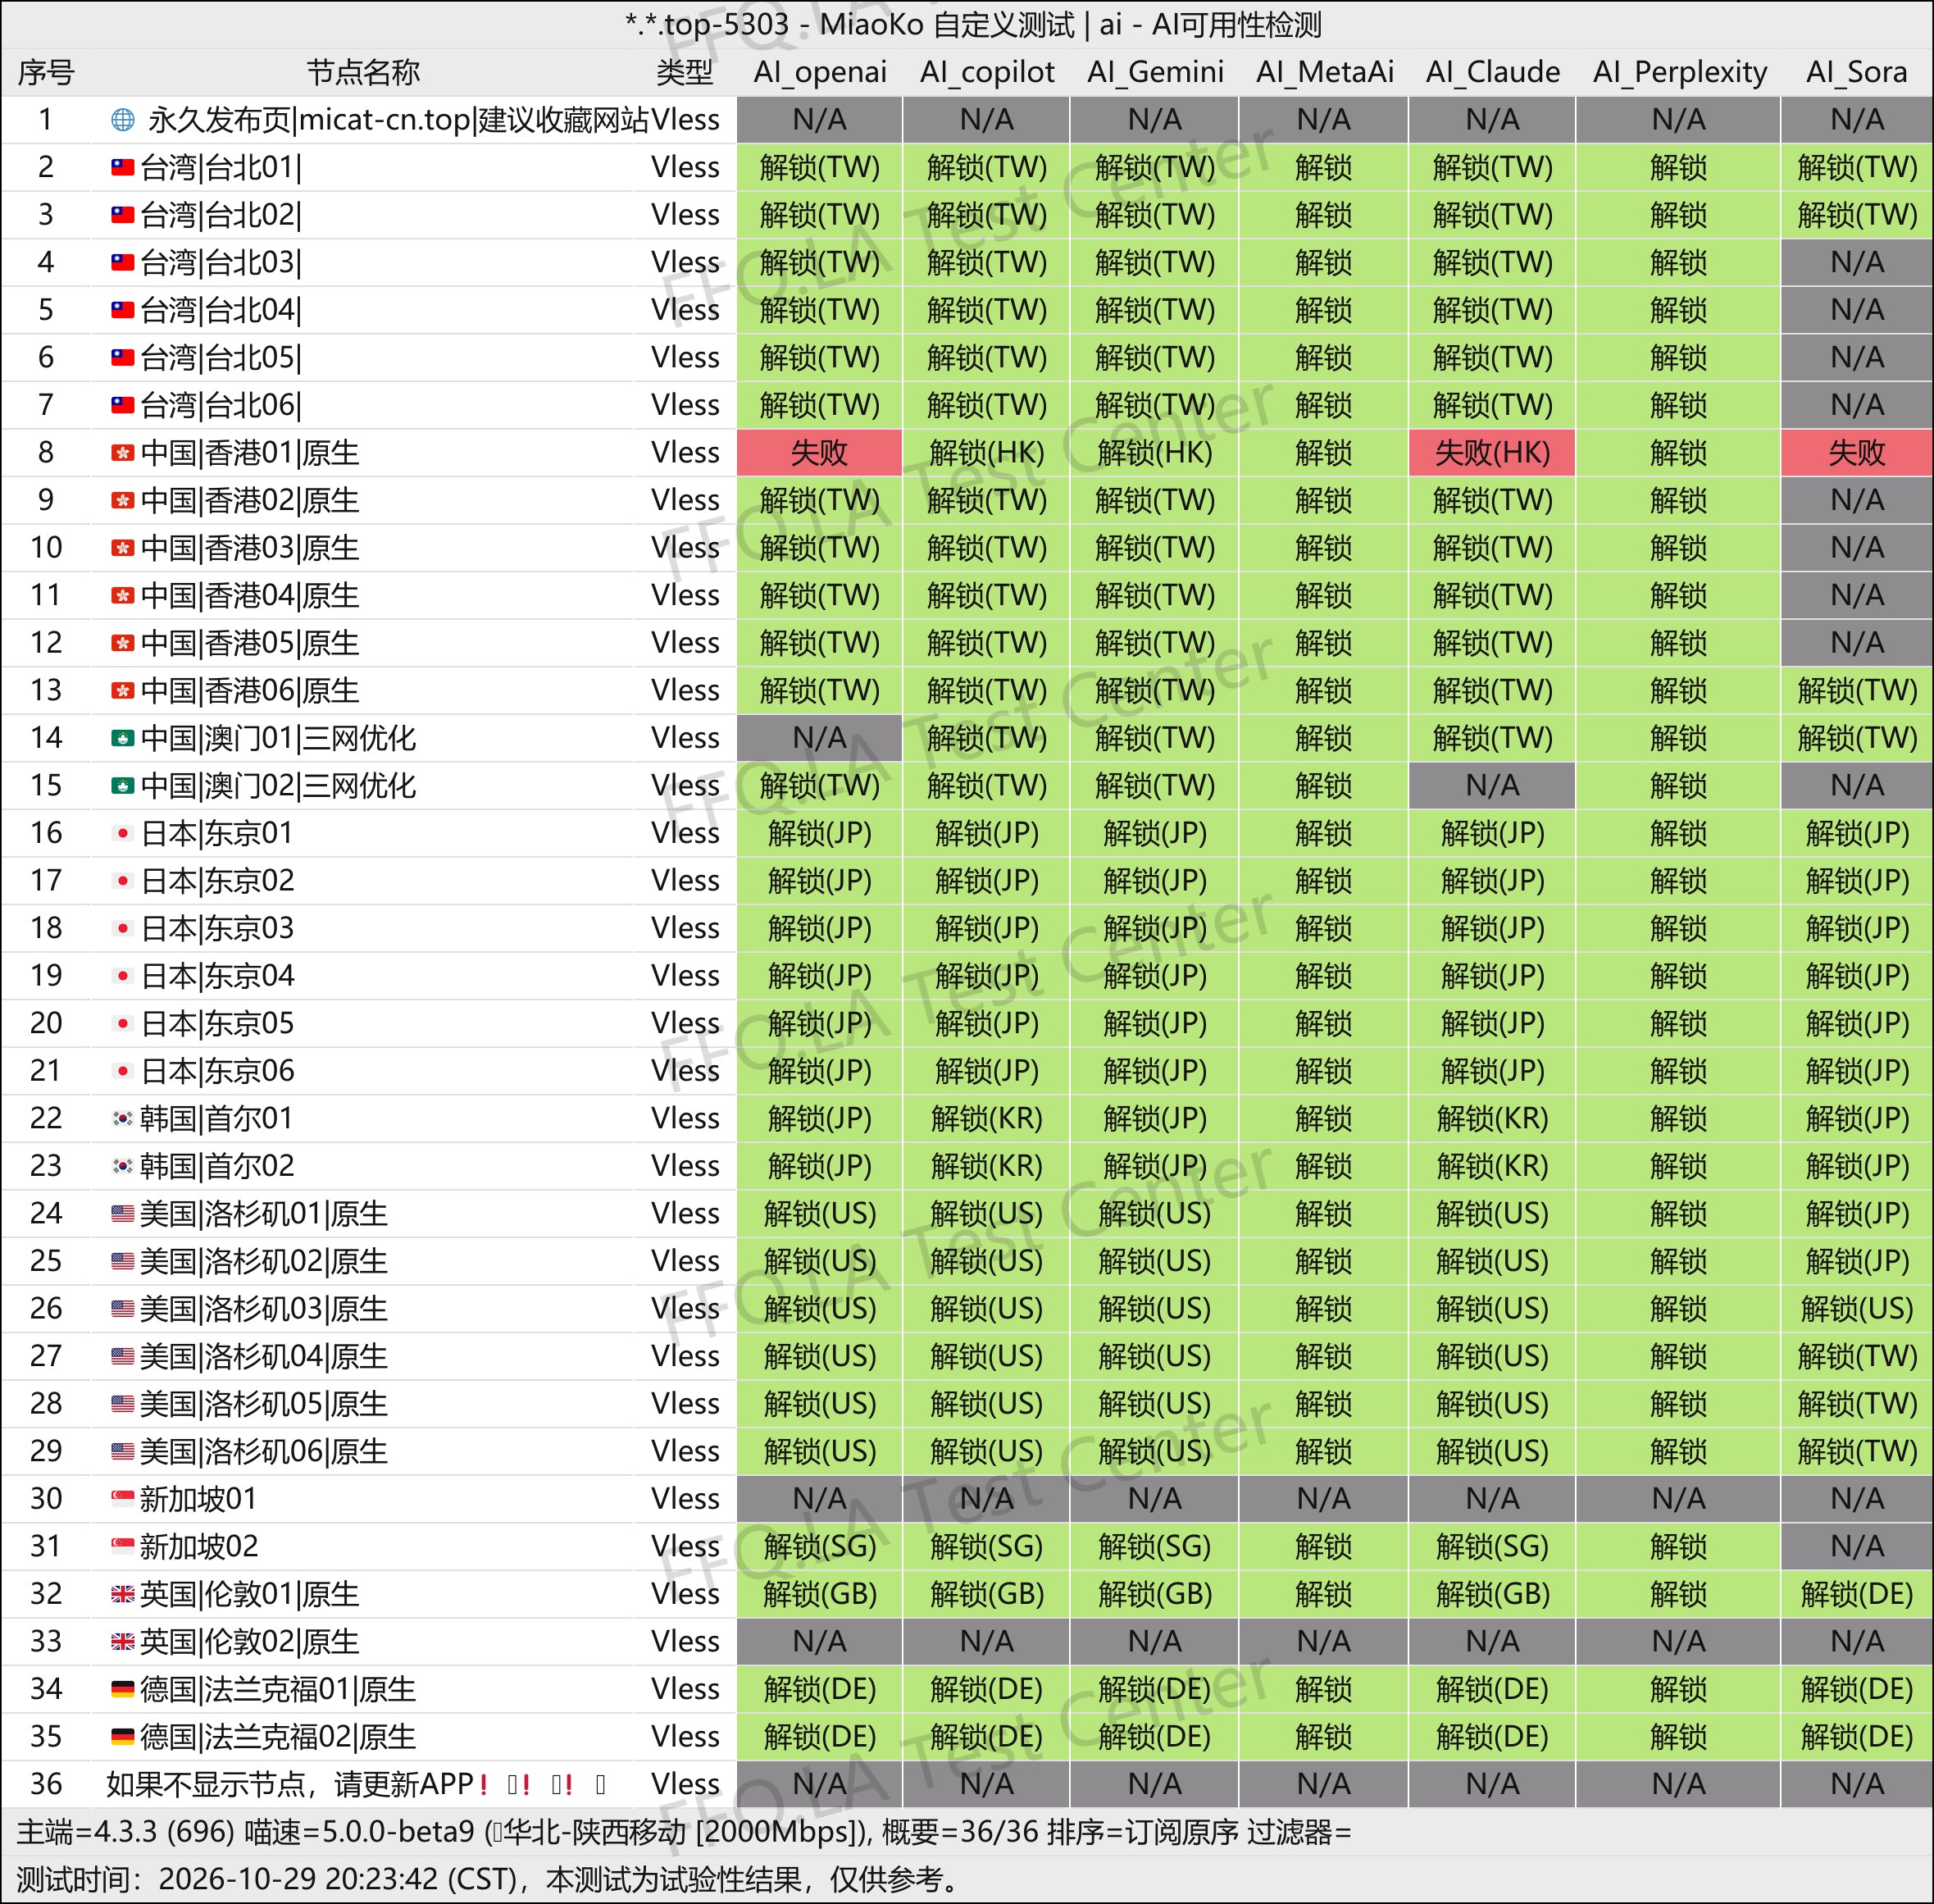Click the AI_Gemini column header

point(1155,72)
